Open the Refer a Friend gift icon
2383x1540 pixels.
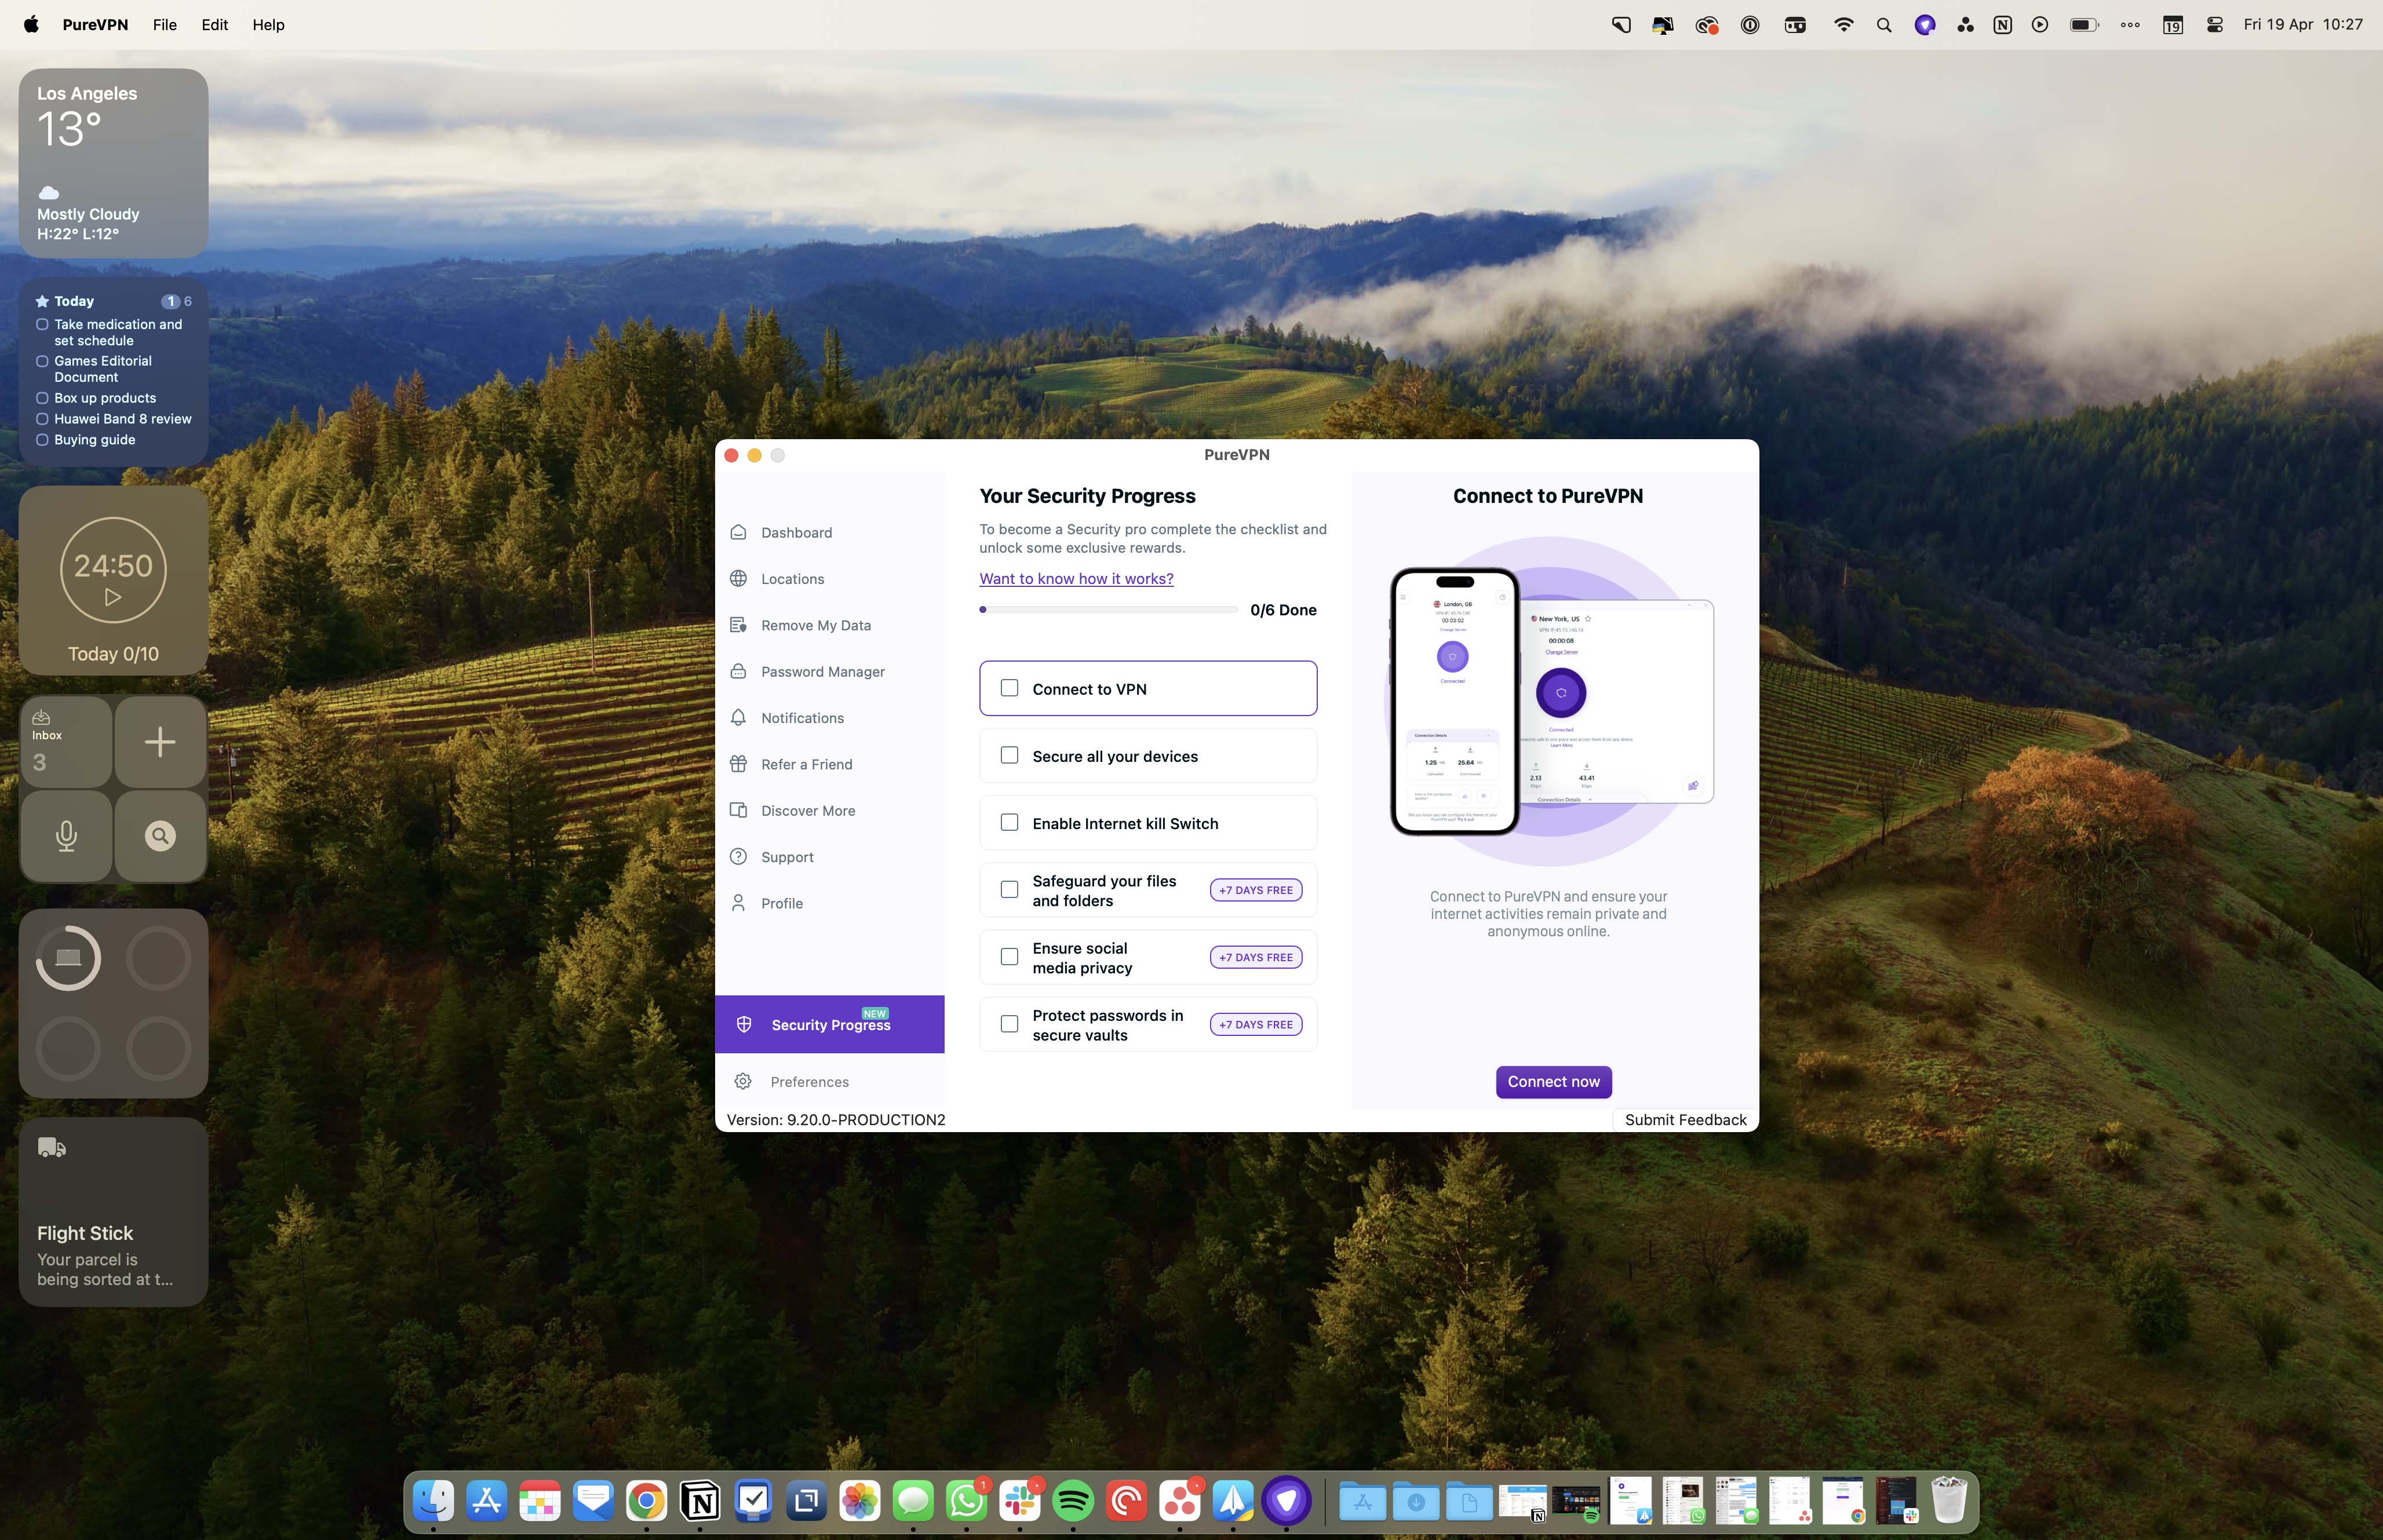[x=738, y=764]
